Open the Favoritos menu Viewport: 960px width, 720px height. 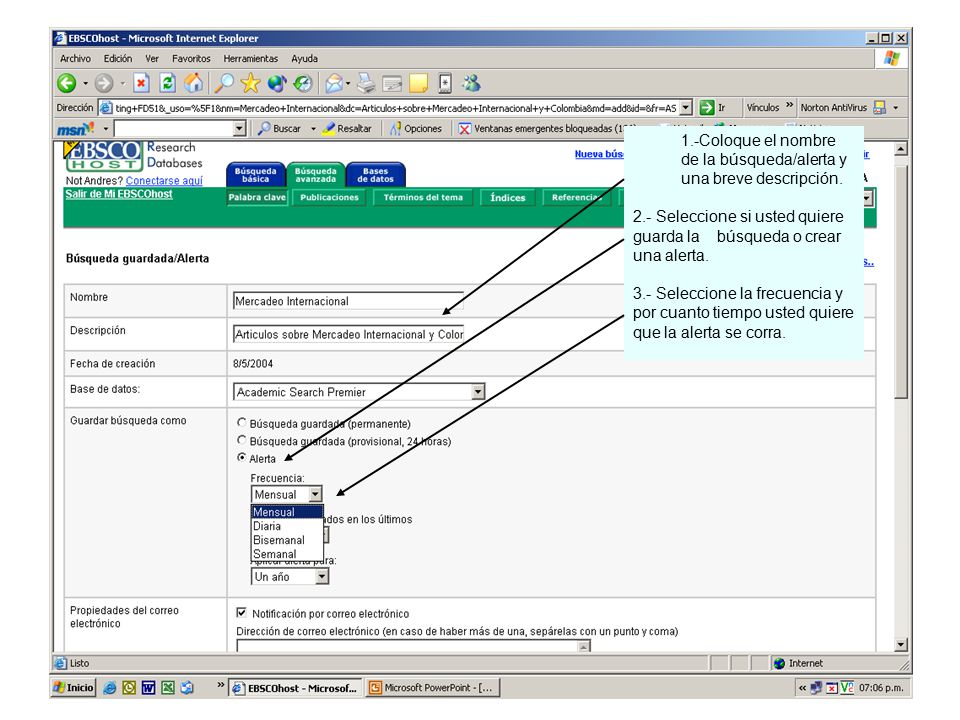coord(191,59)
